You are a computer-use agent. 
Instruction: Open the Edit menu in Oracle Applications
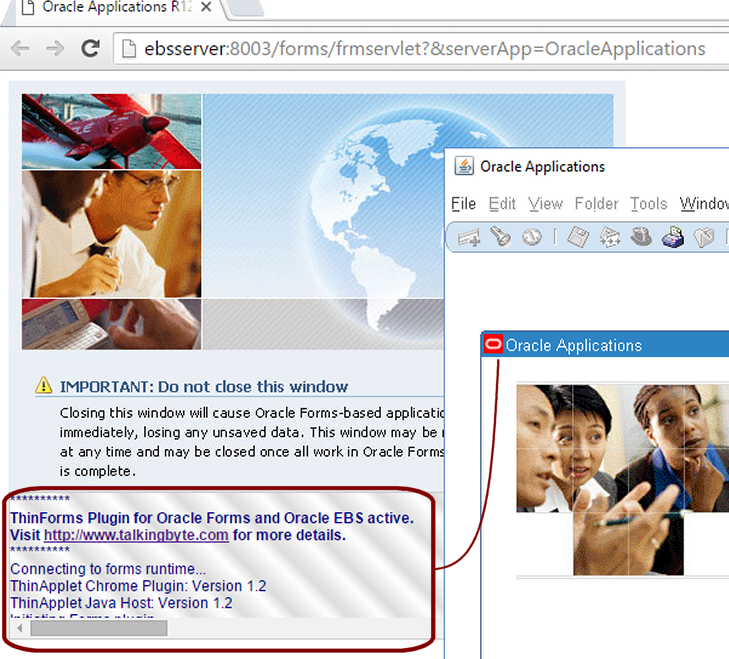click(502, 204)
